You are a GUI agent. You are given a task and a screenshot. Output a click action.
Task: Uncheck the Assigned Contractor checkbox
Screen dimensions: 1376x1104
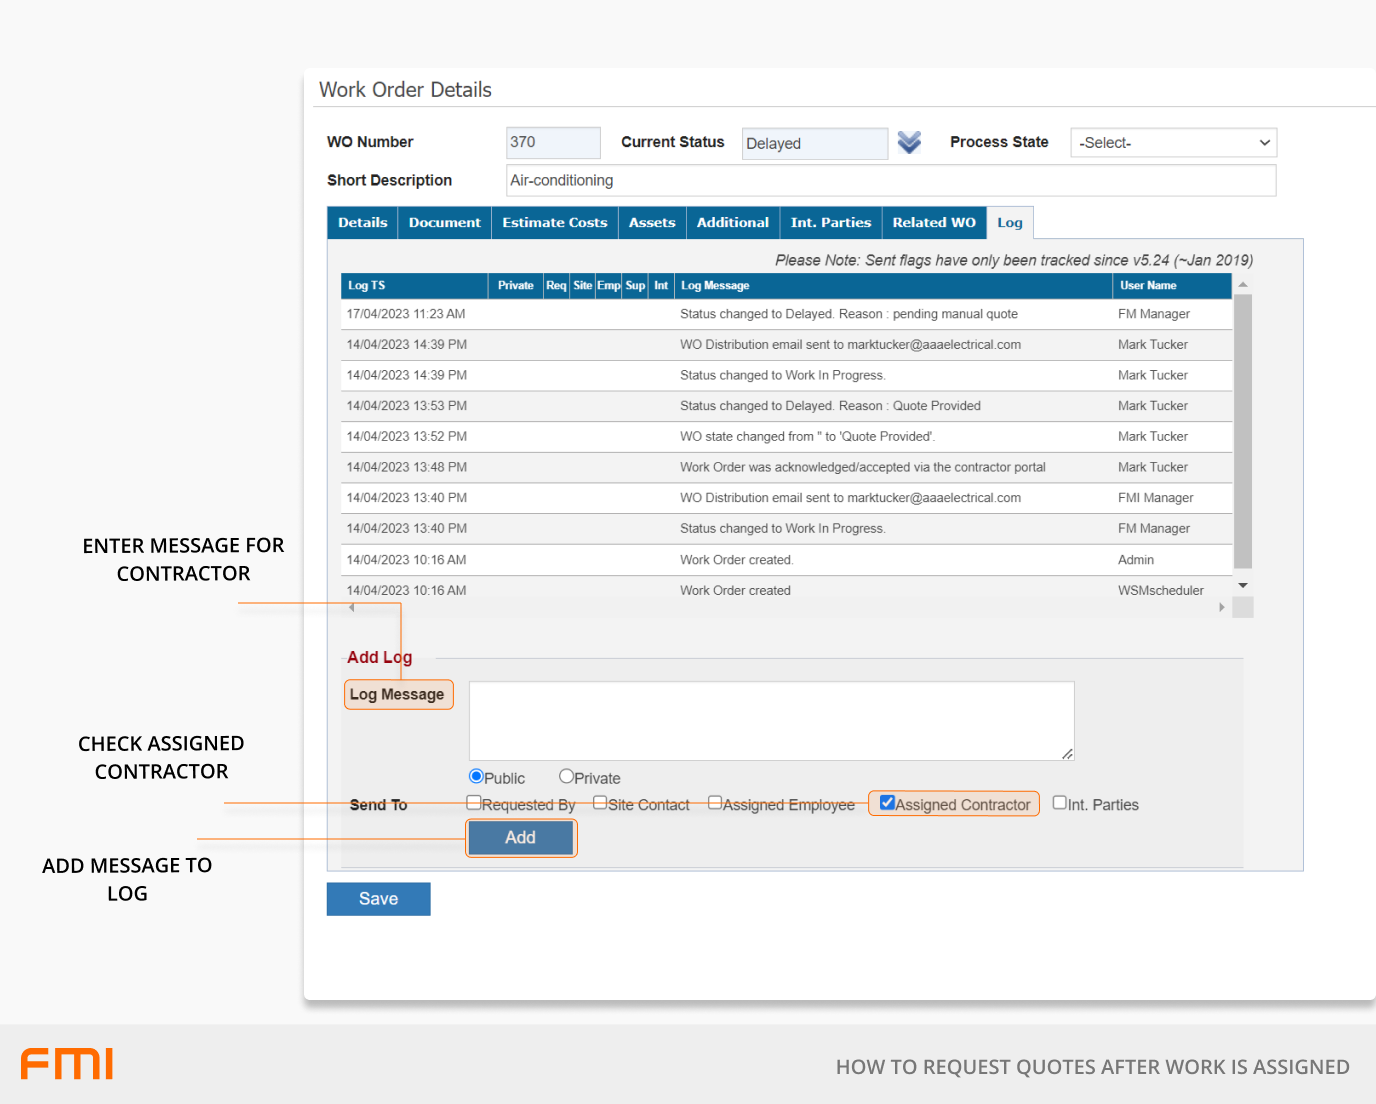[887, 803]
